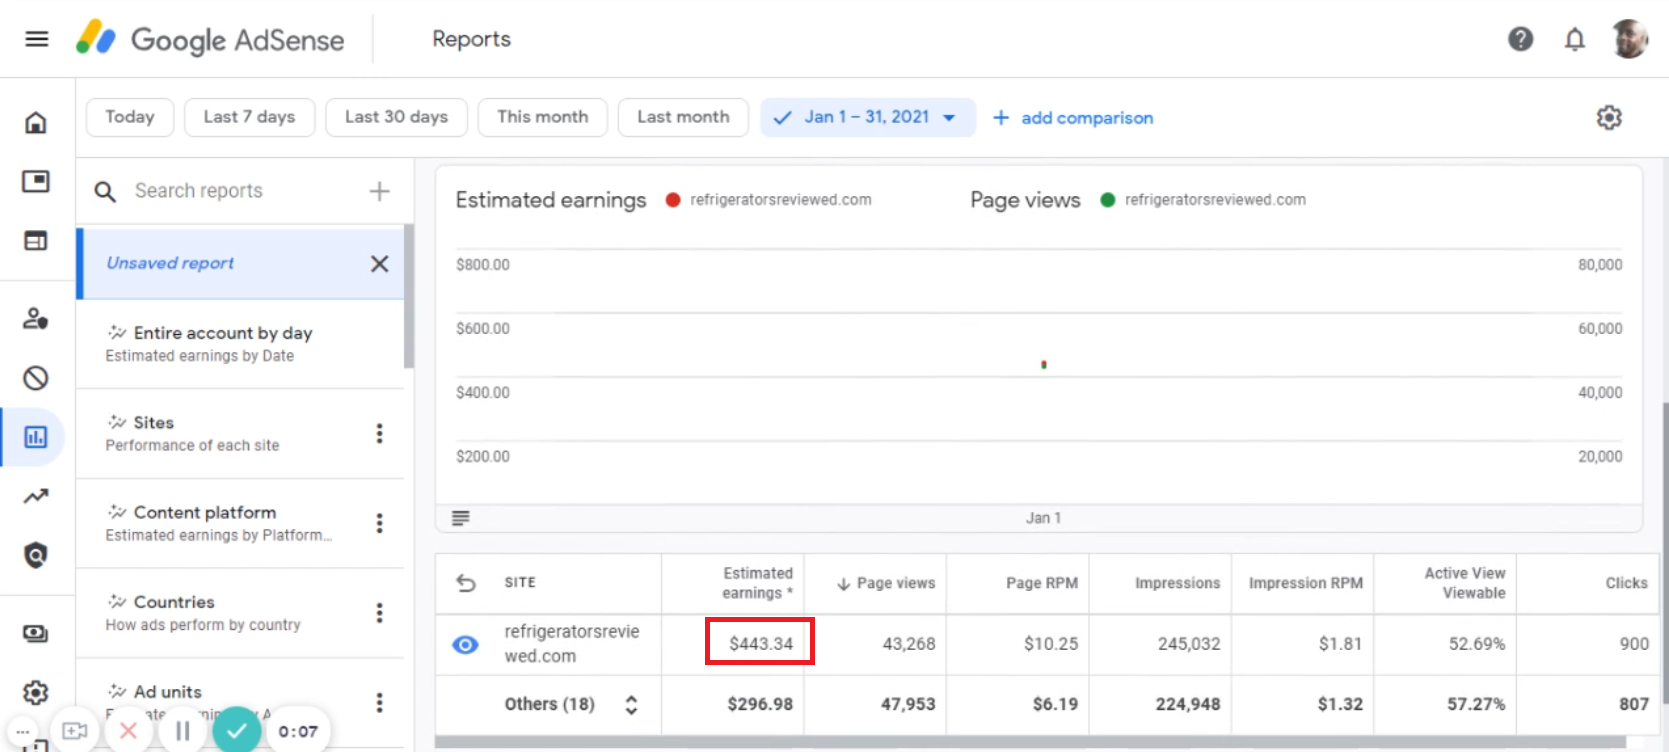The image size is (1669, 752).
Task: Click the Estimated earnings column header
Action: (x=757, y=583)
